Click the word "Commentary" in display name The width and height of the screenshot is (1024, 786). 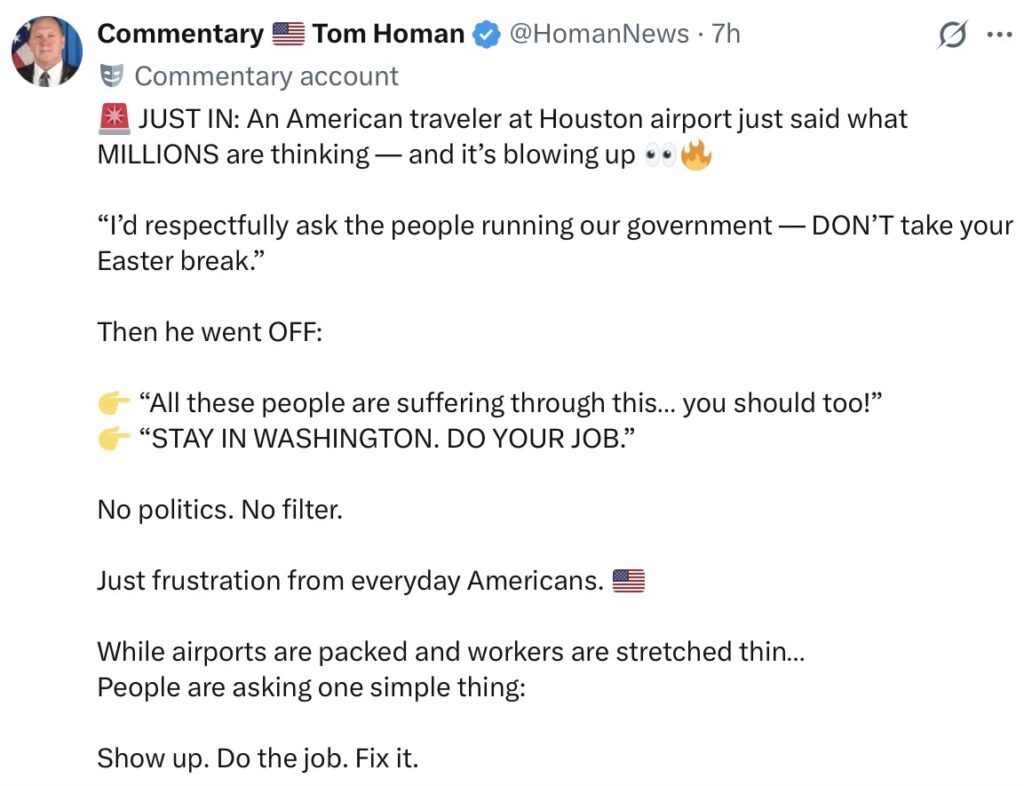click(x=180, y=34)
